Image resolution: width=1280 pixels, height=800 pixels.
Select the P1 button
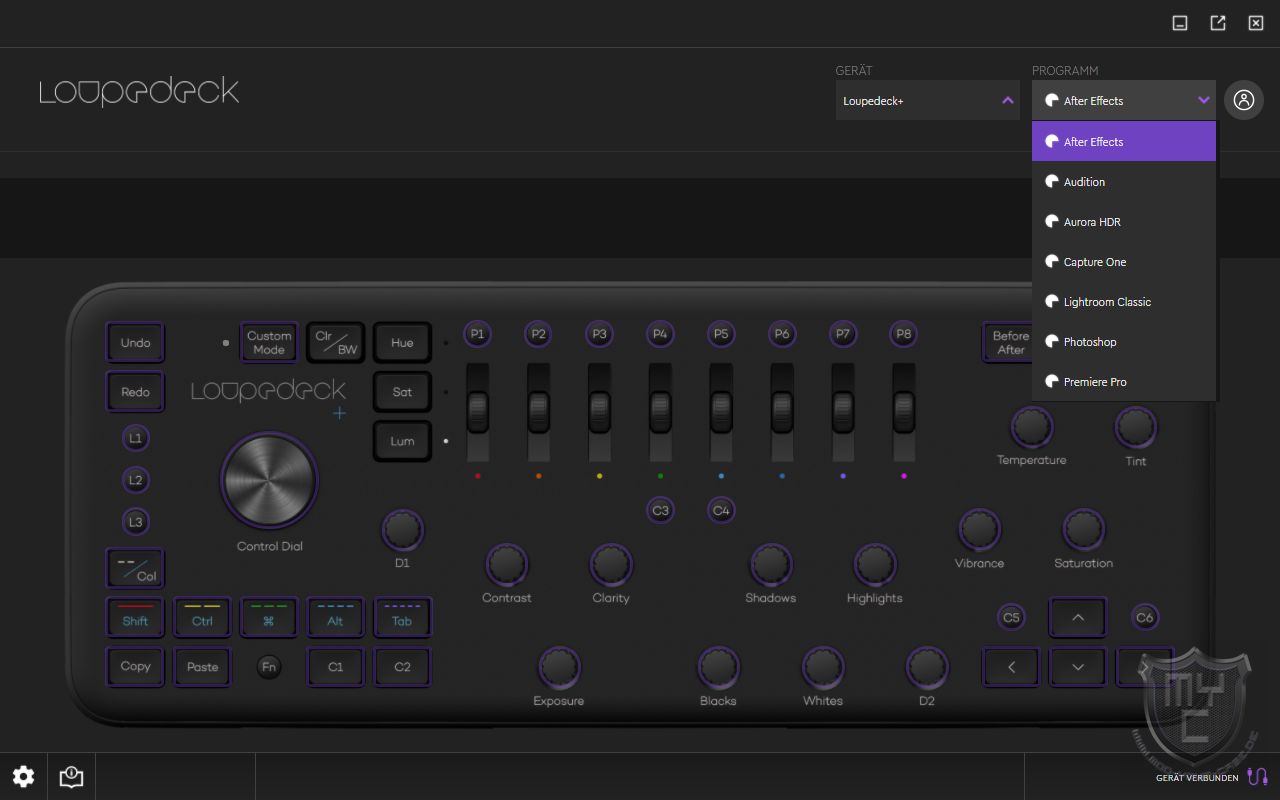477,334
